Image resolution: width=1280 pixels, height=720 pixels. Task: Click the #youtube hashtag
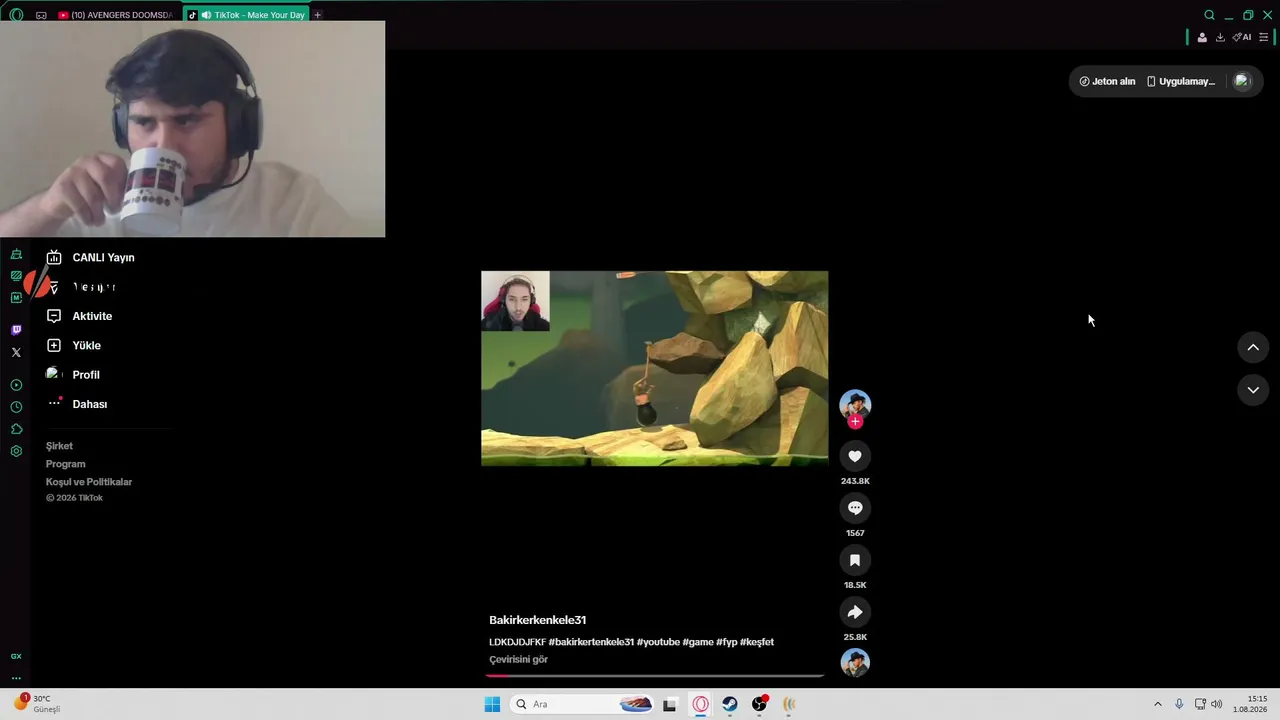658,642
